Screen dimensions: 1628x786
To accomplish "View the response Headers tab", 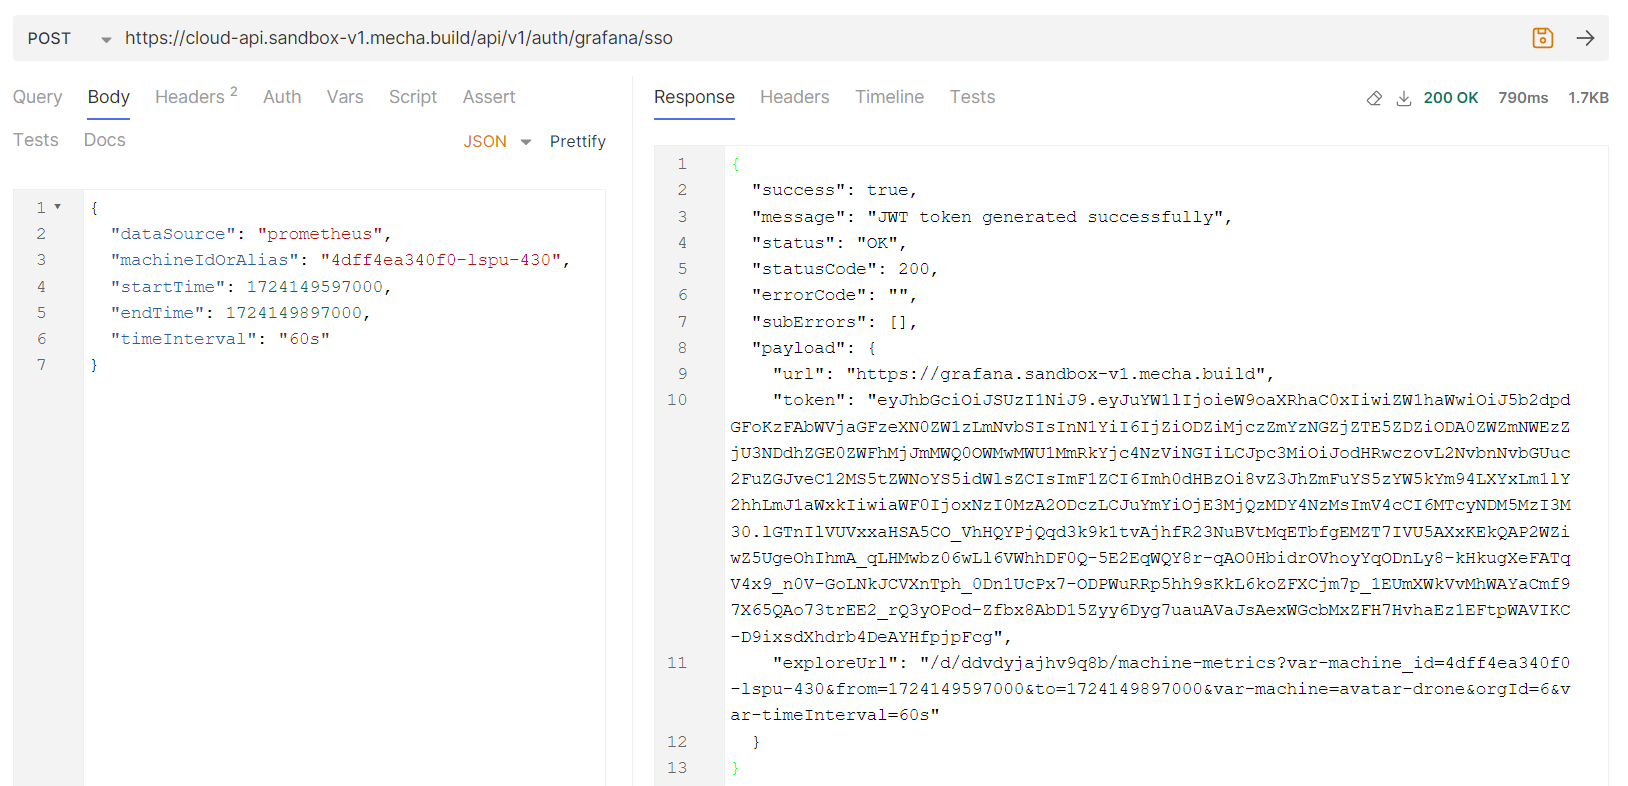I will [x=795, y=97].
